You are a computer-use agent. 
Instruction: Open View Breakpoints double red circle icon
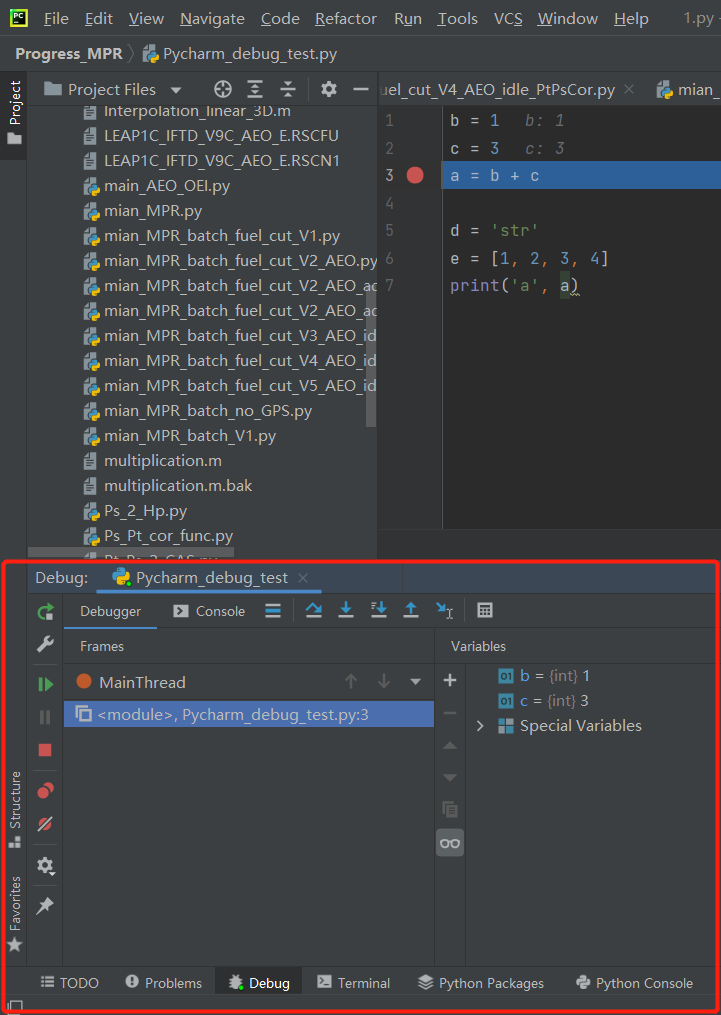45,791
